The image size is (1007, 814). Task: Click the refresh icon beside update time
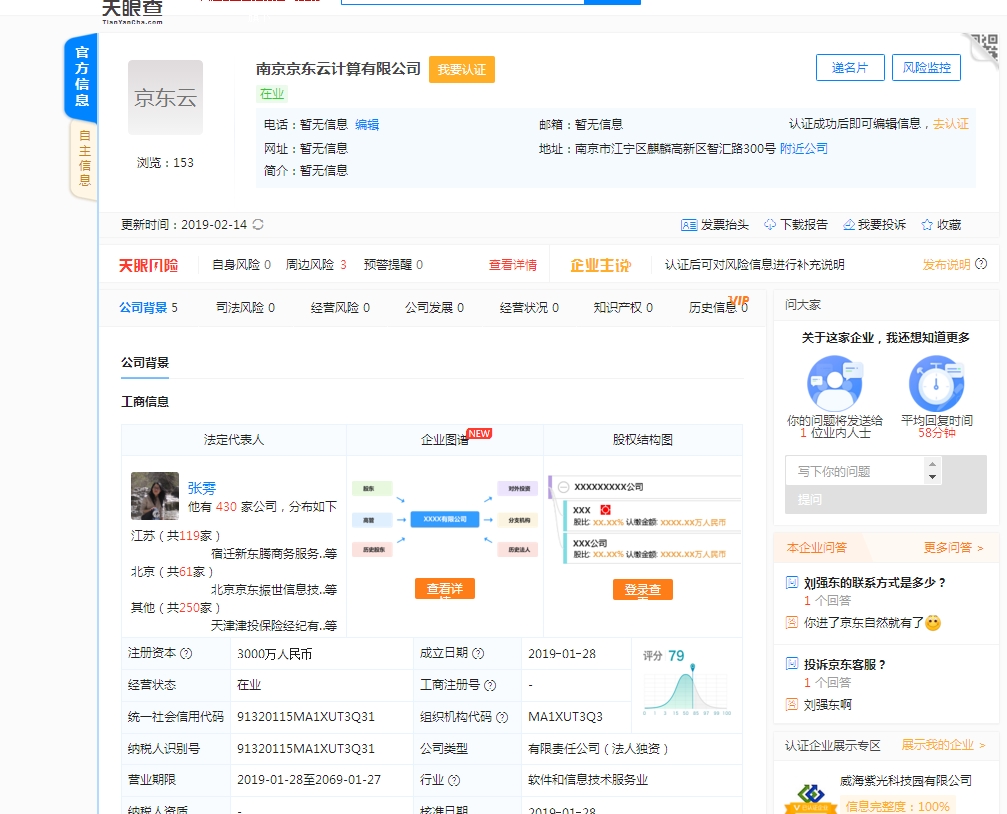pos(259,225)
